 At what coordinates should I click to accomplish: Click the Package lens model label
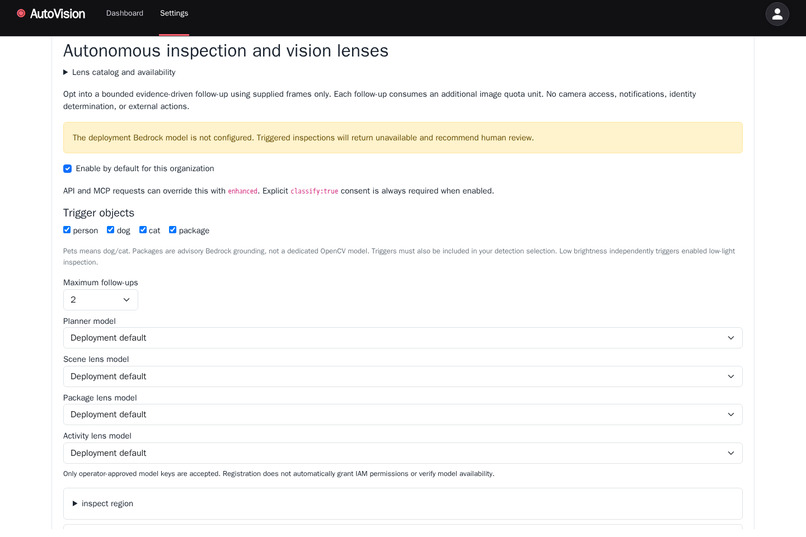(x=100, y=398)
